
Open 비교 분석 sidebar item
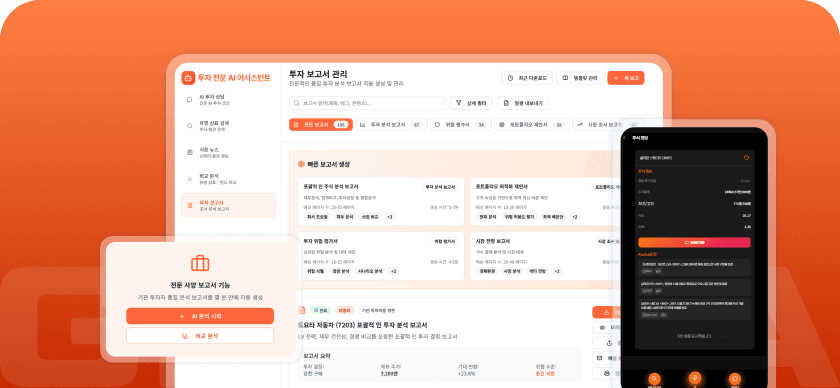[x=228, y=179]
